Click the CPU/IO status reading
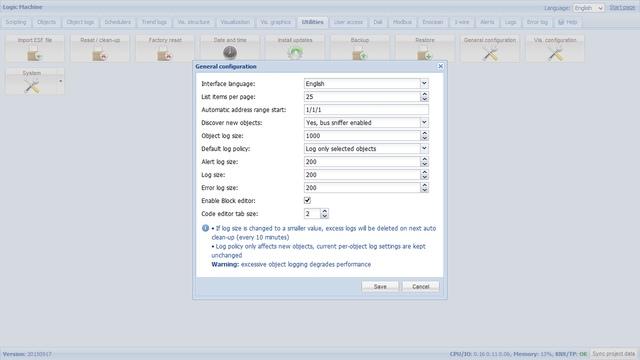This screenshot has width=640, height=360. [x=480, y=354]
